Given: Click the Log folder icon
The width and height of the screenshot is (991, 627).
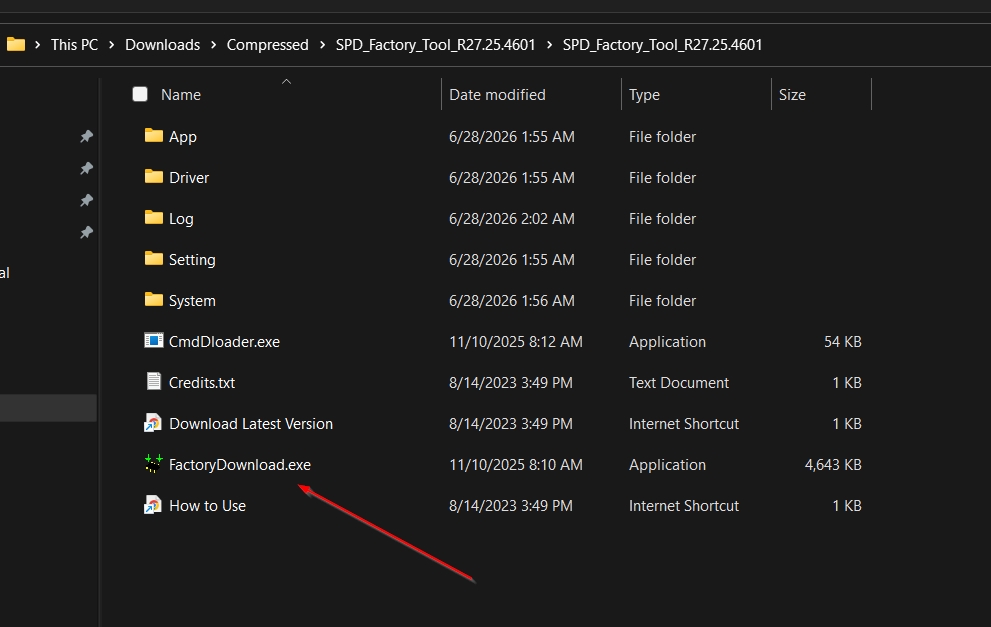Looking at the screenshot, I should coord(154,217).
